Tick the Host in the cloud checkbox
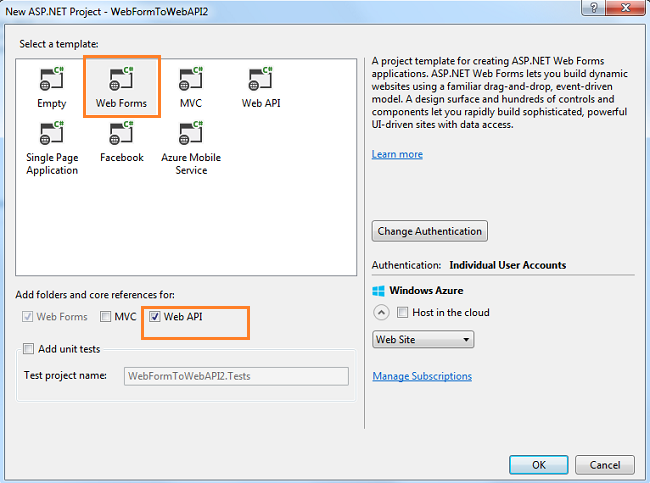 [x=402, y=313]
